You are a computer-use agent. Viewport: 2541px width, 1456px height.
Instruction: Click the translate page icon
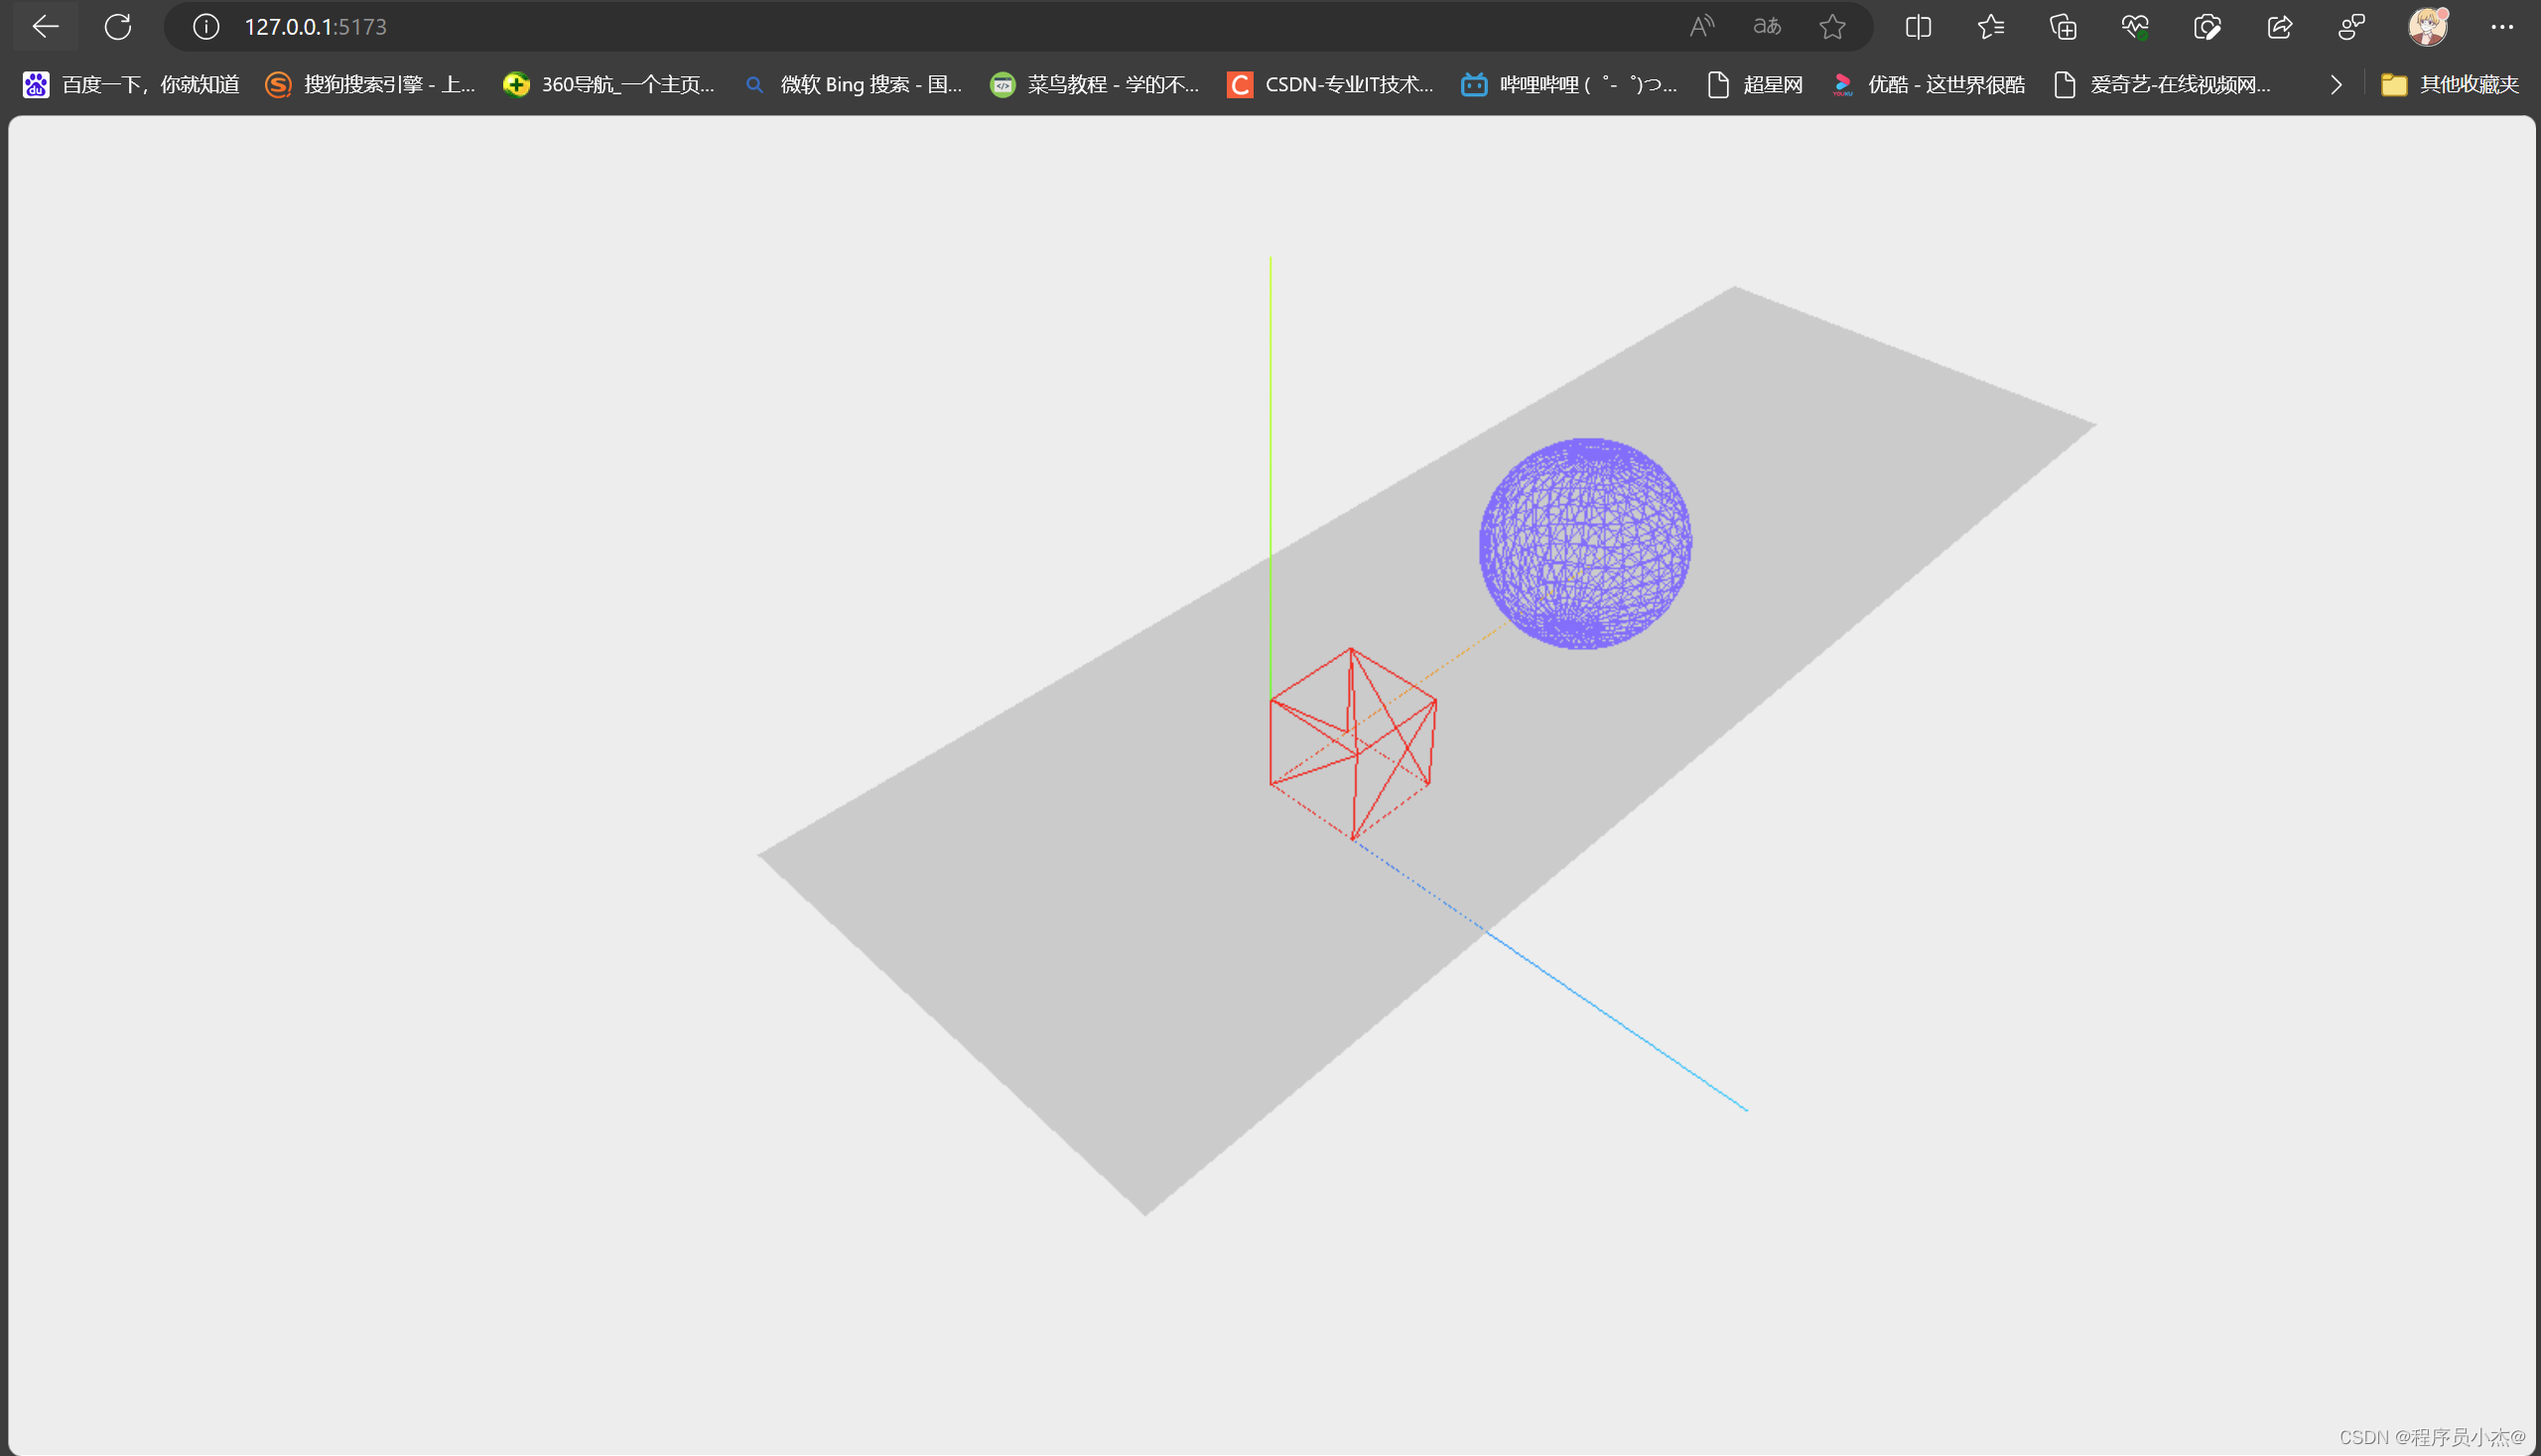coord(1767,27)
